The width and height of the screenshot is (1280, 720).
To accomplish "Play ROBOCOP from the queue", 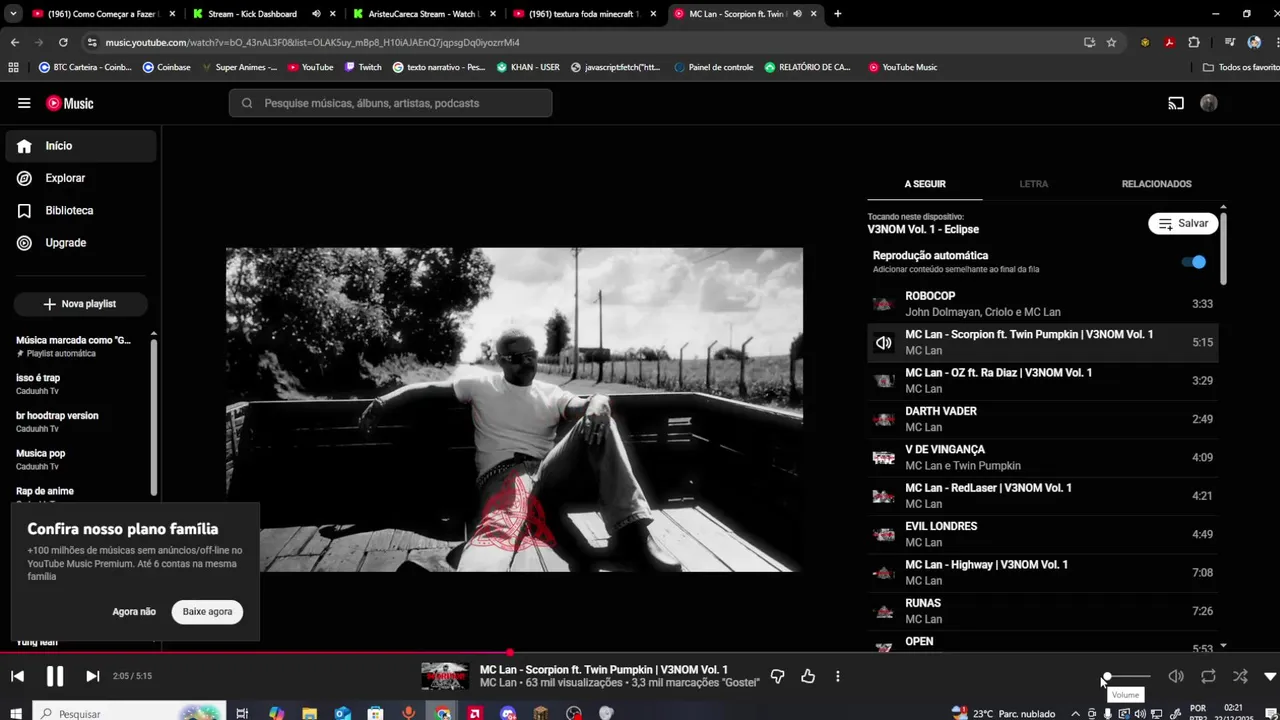I will 1043,304.
